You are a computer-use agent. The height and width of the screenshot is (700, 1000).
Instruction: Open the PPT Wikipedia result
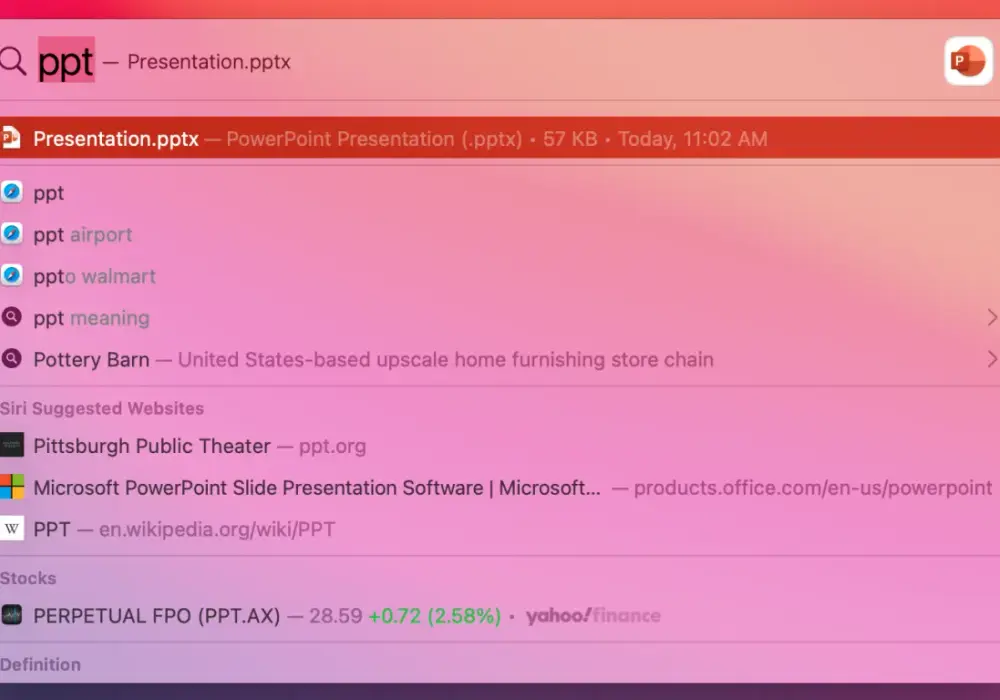click(x=500, y=529)
